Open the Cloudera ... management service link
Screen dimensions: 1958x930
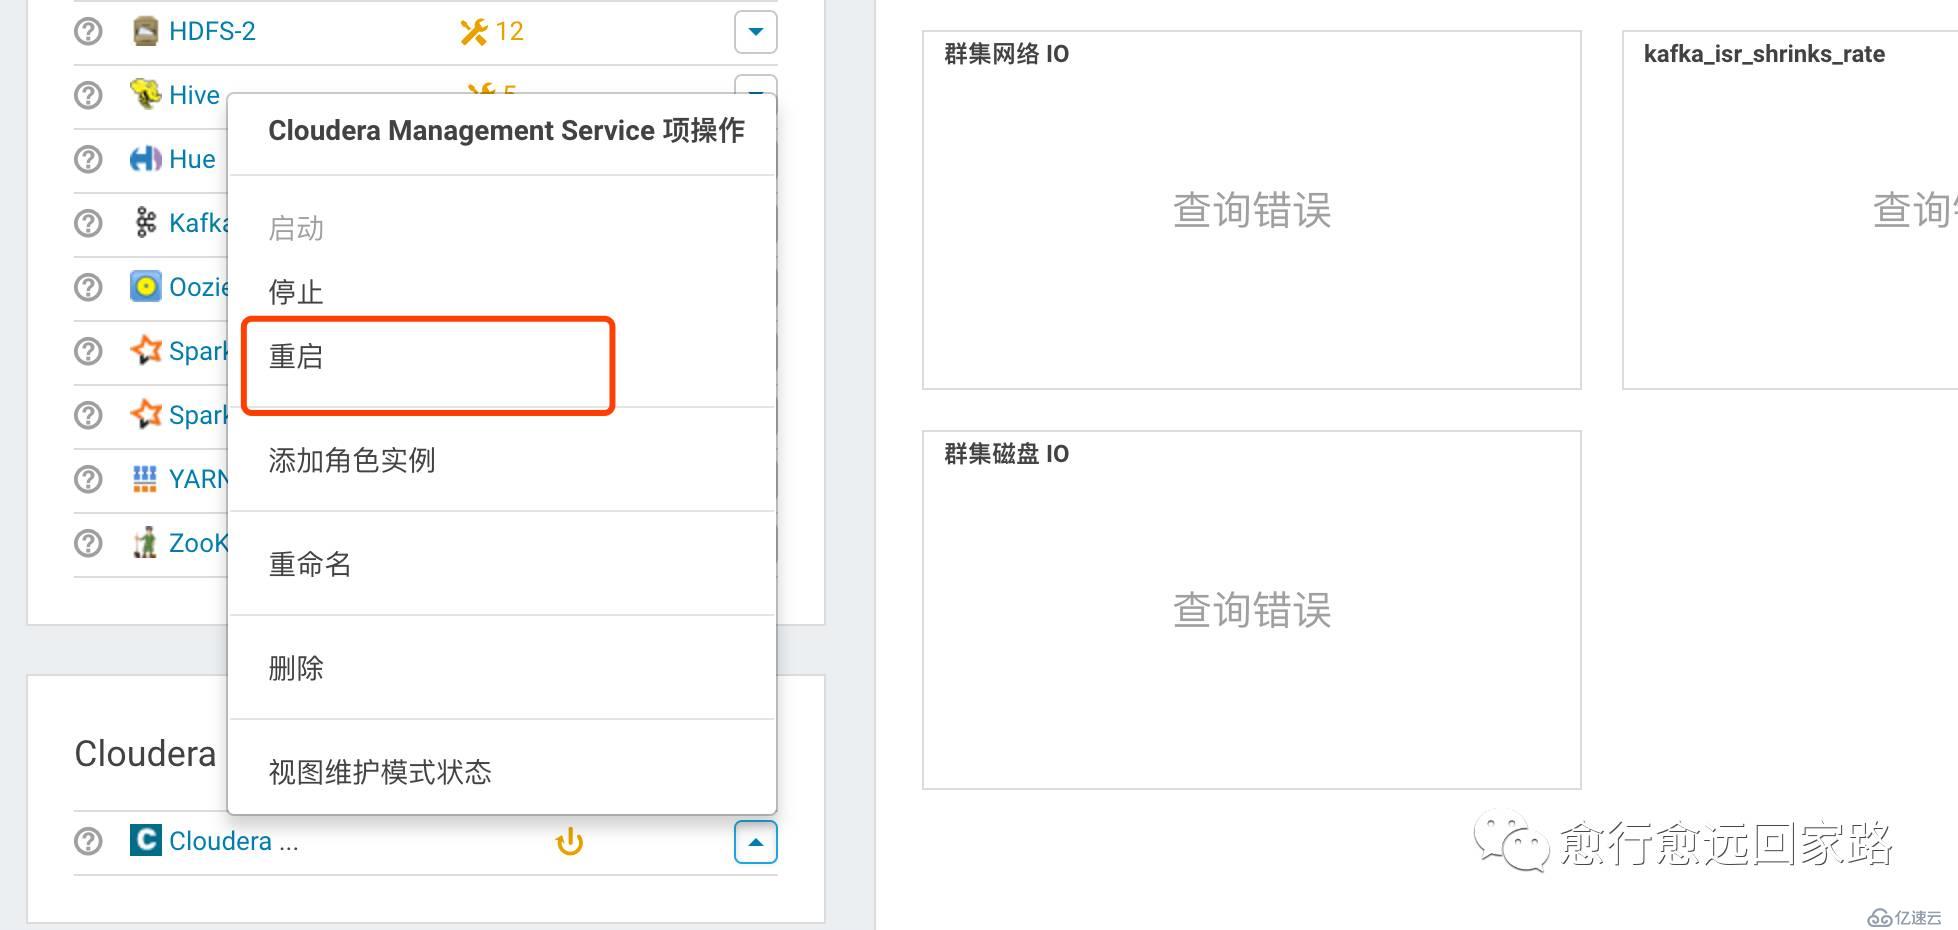[234, 841]
